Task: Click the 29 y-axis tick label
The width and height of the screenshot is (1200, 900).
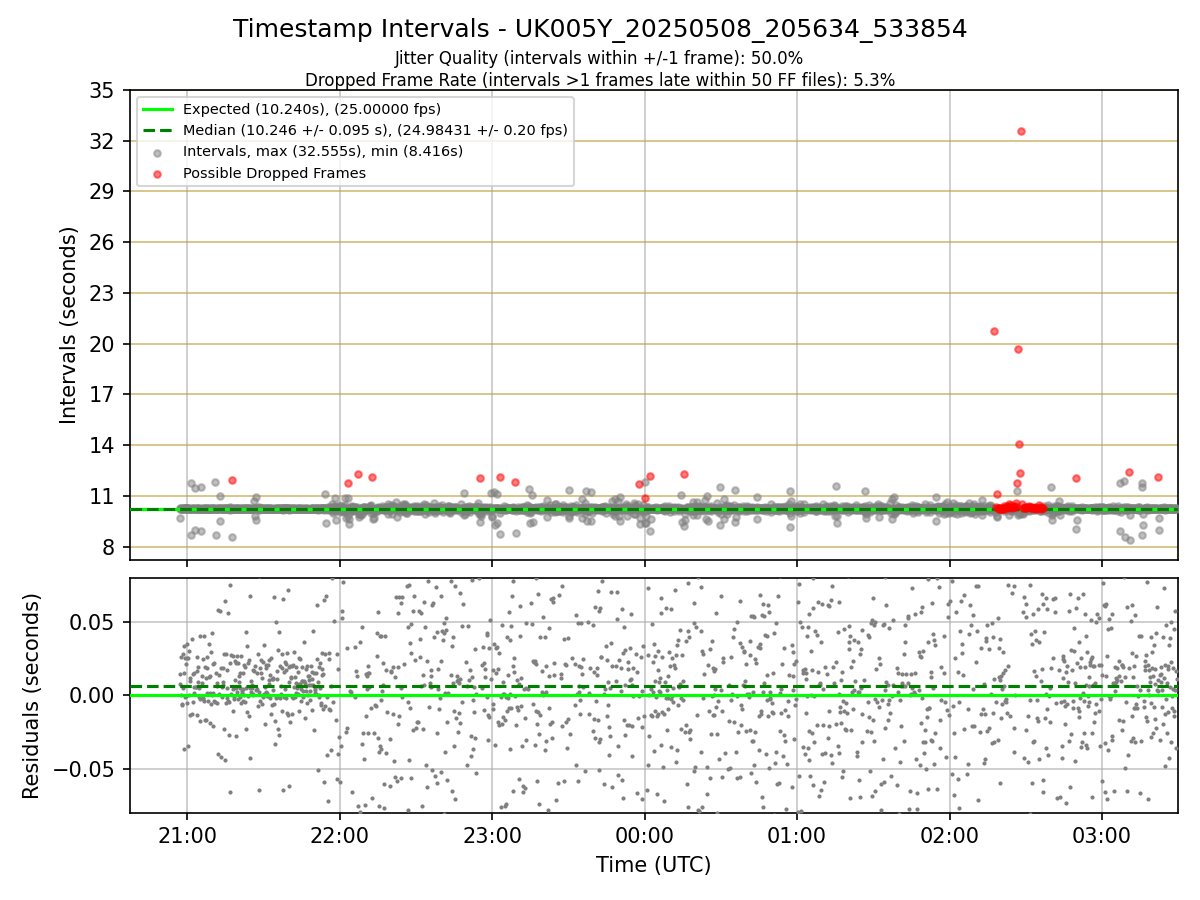Action: (103, 191)
